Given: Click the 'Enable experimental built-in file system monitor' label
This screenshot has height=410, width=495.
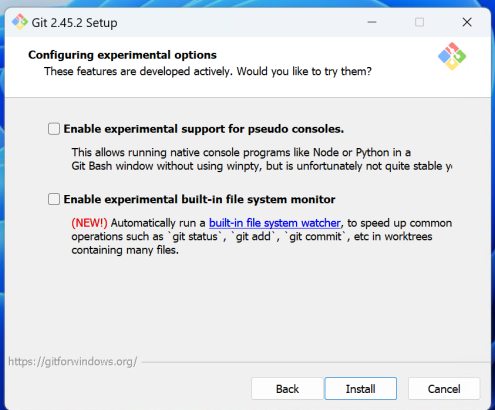Looking at the screenshot, I should (x=199, y=199).
